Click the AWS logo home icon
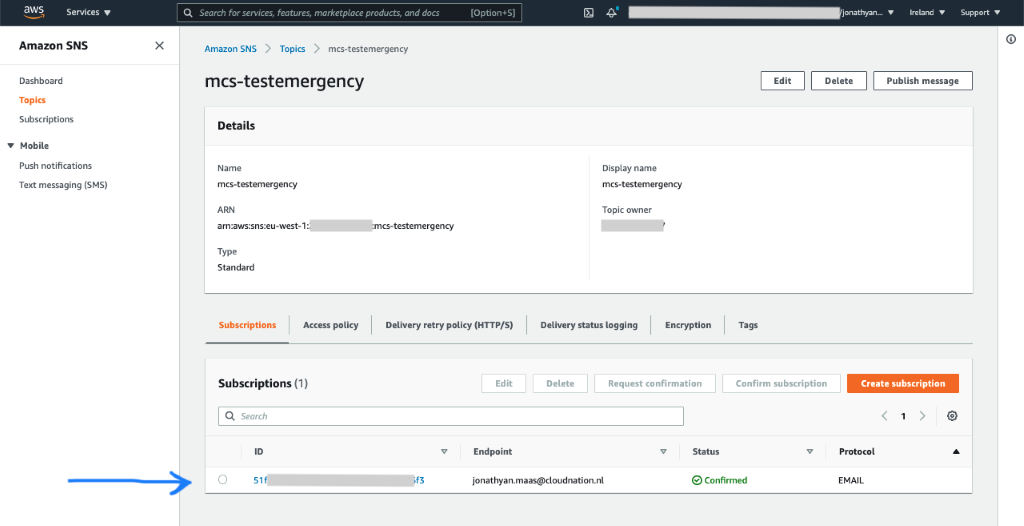 tap(35, 12)
